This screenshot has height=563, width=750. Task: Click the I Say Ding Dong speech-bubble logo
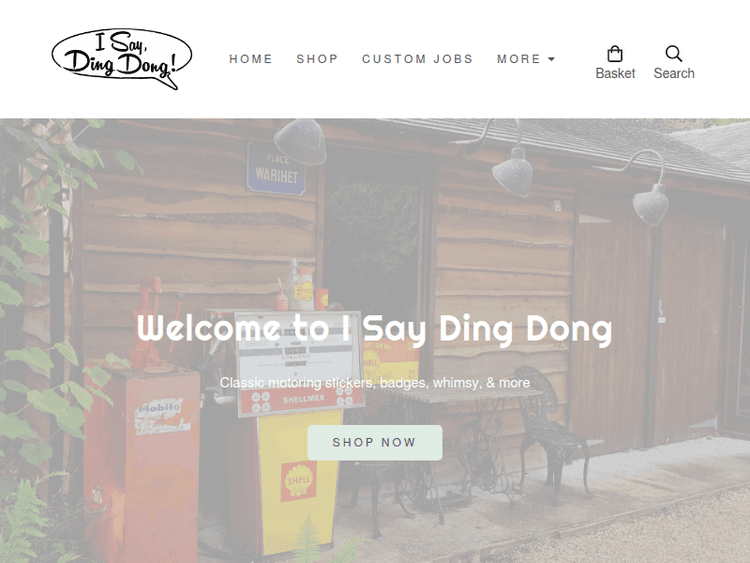point(122,59)
